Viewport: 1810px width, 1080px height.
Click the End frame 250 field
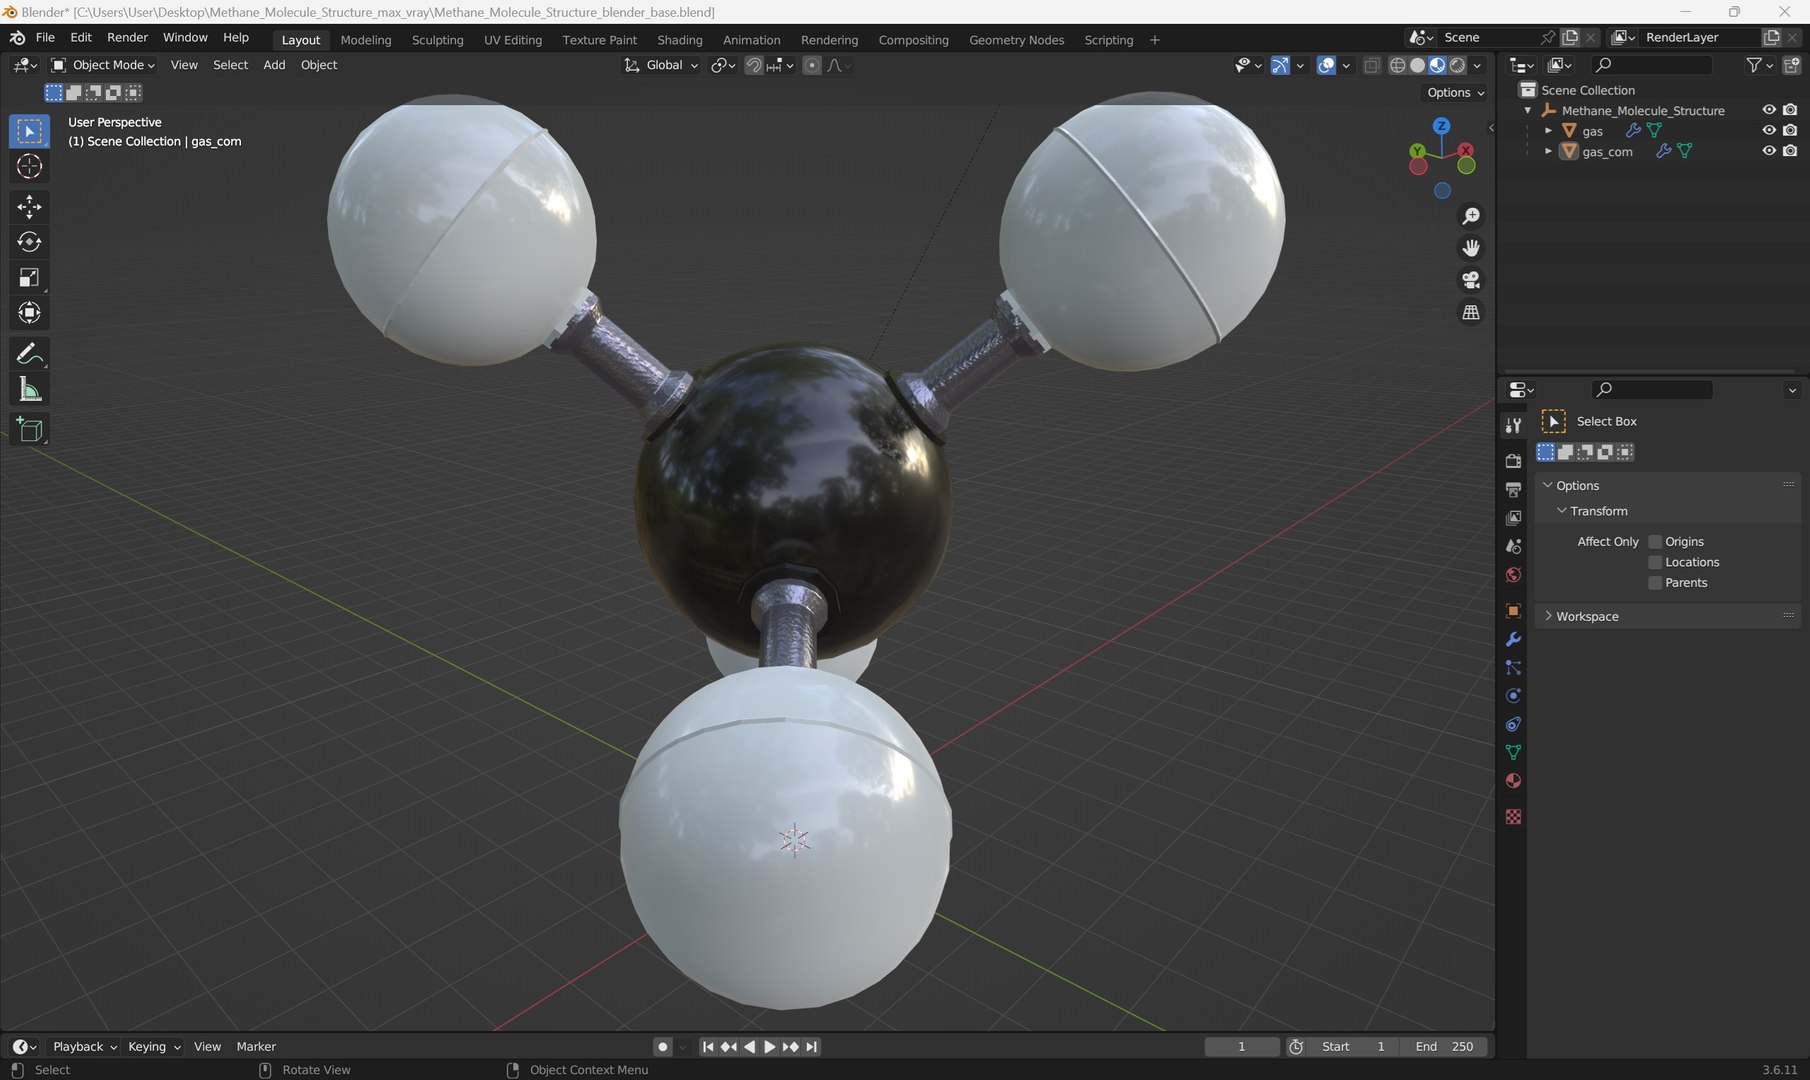tap(1444, 1046)
